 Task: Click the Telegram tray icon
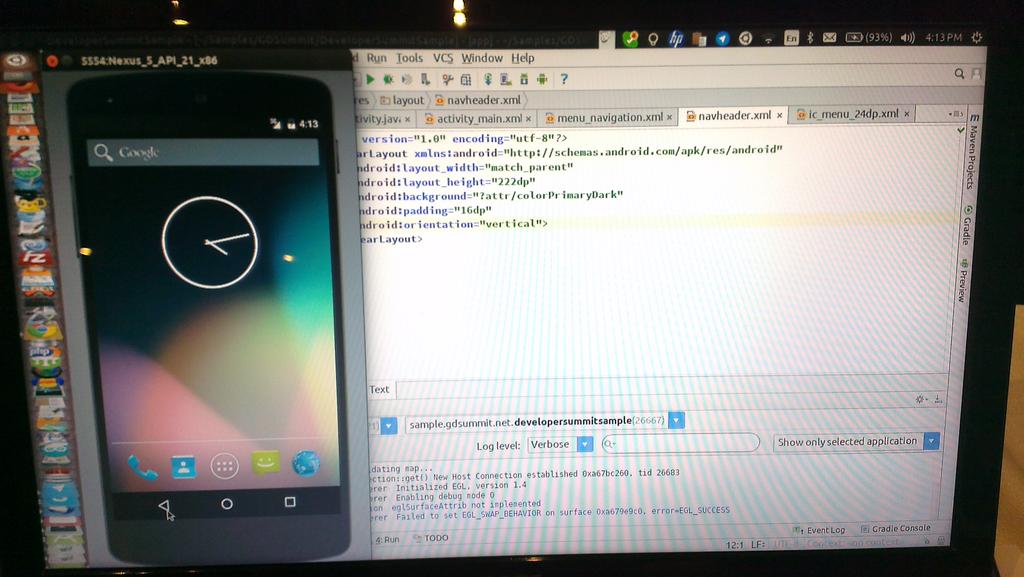pyautogui.click(x=722, y=39)
